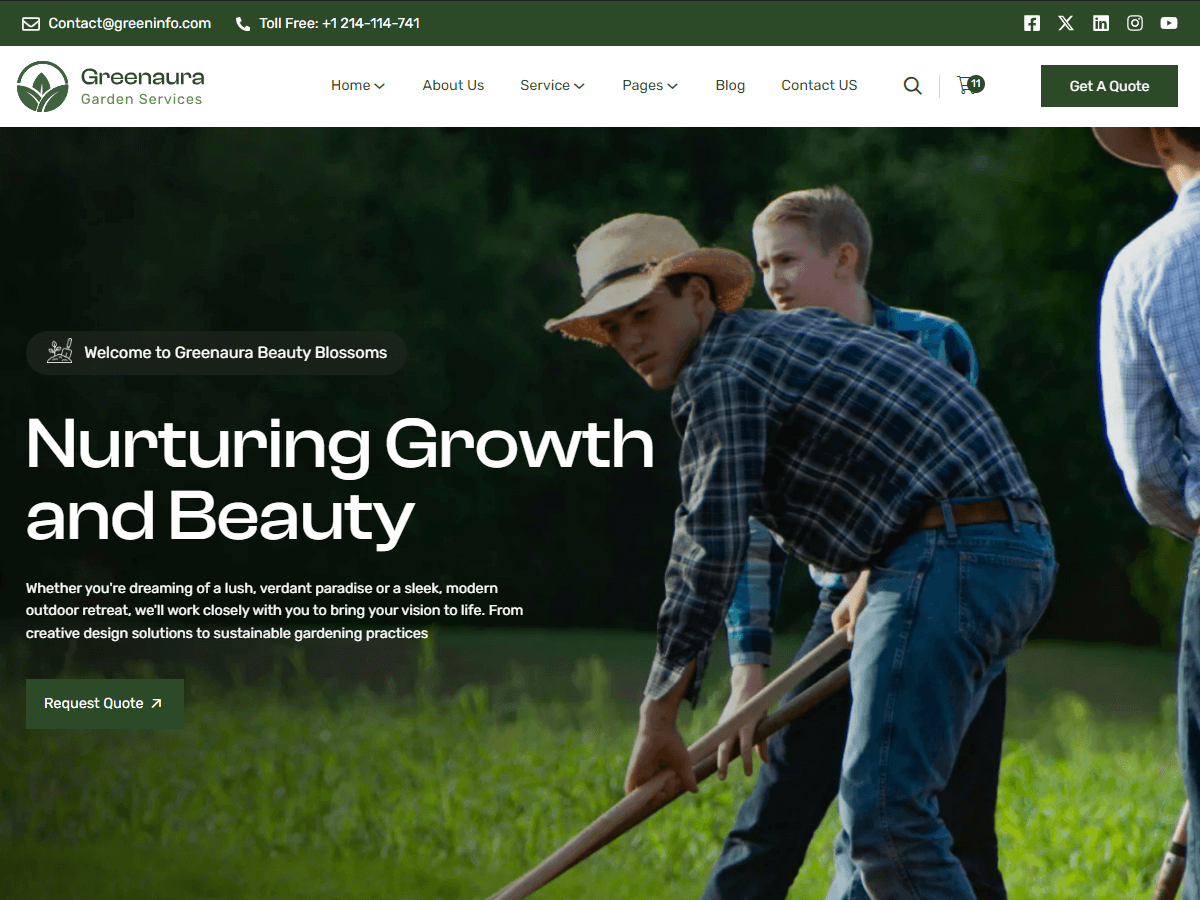Go to the About Us page

453,86
